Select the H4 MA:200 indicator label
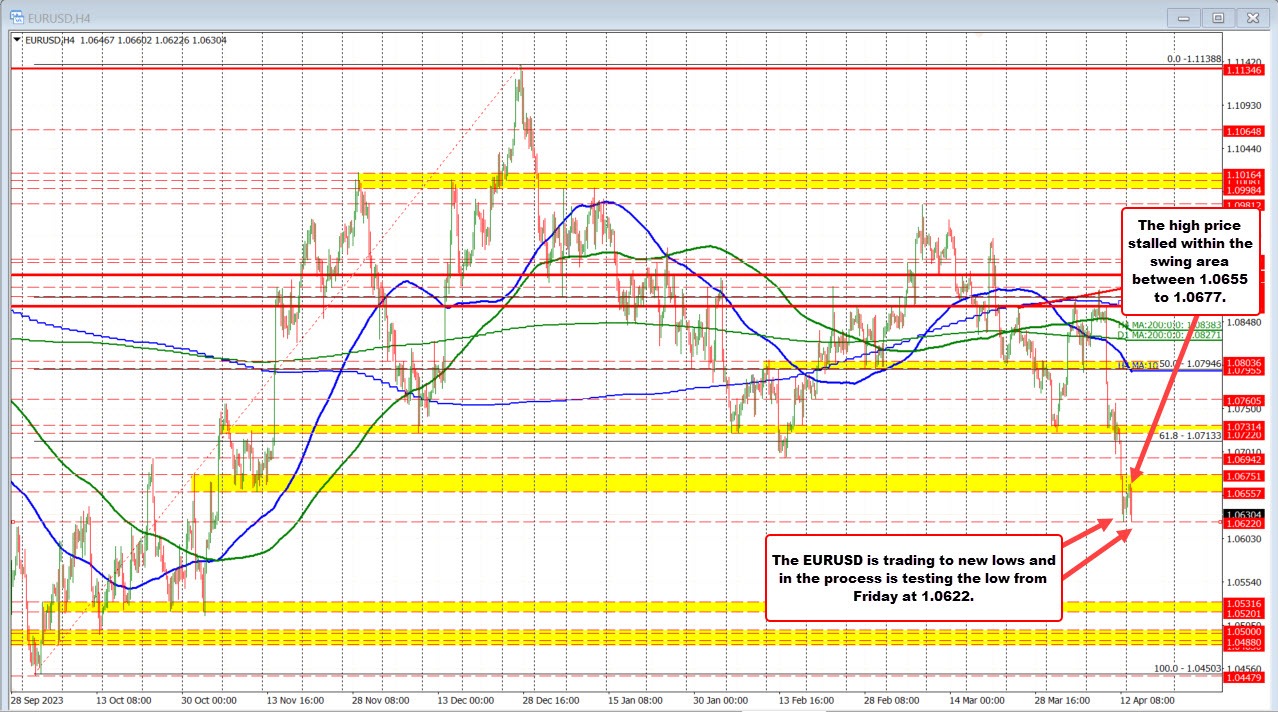The width and height of the screenshot is (1278, 712). [1171, 325]
